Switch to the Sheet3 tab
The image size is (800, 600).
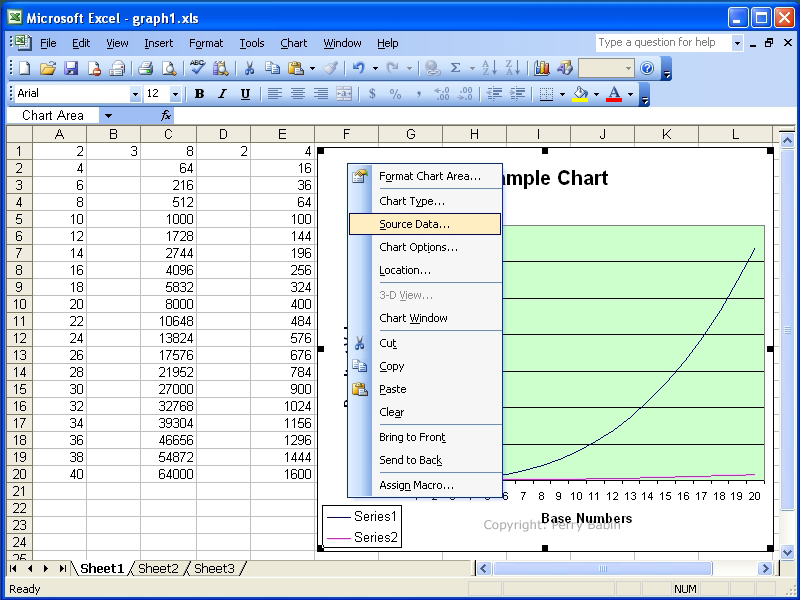click(214, 568)
